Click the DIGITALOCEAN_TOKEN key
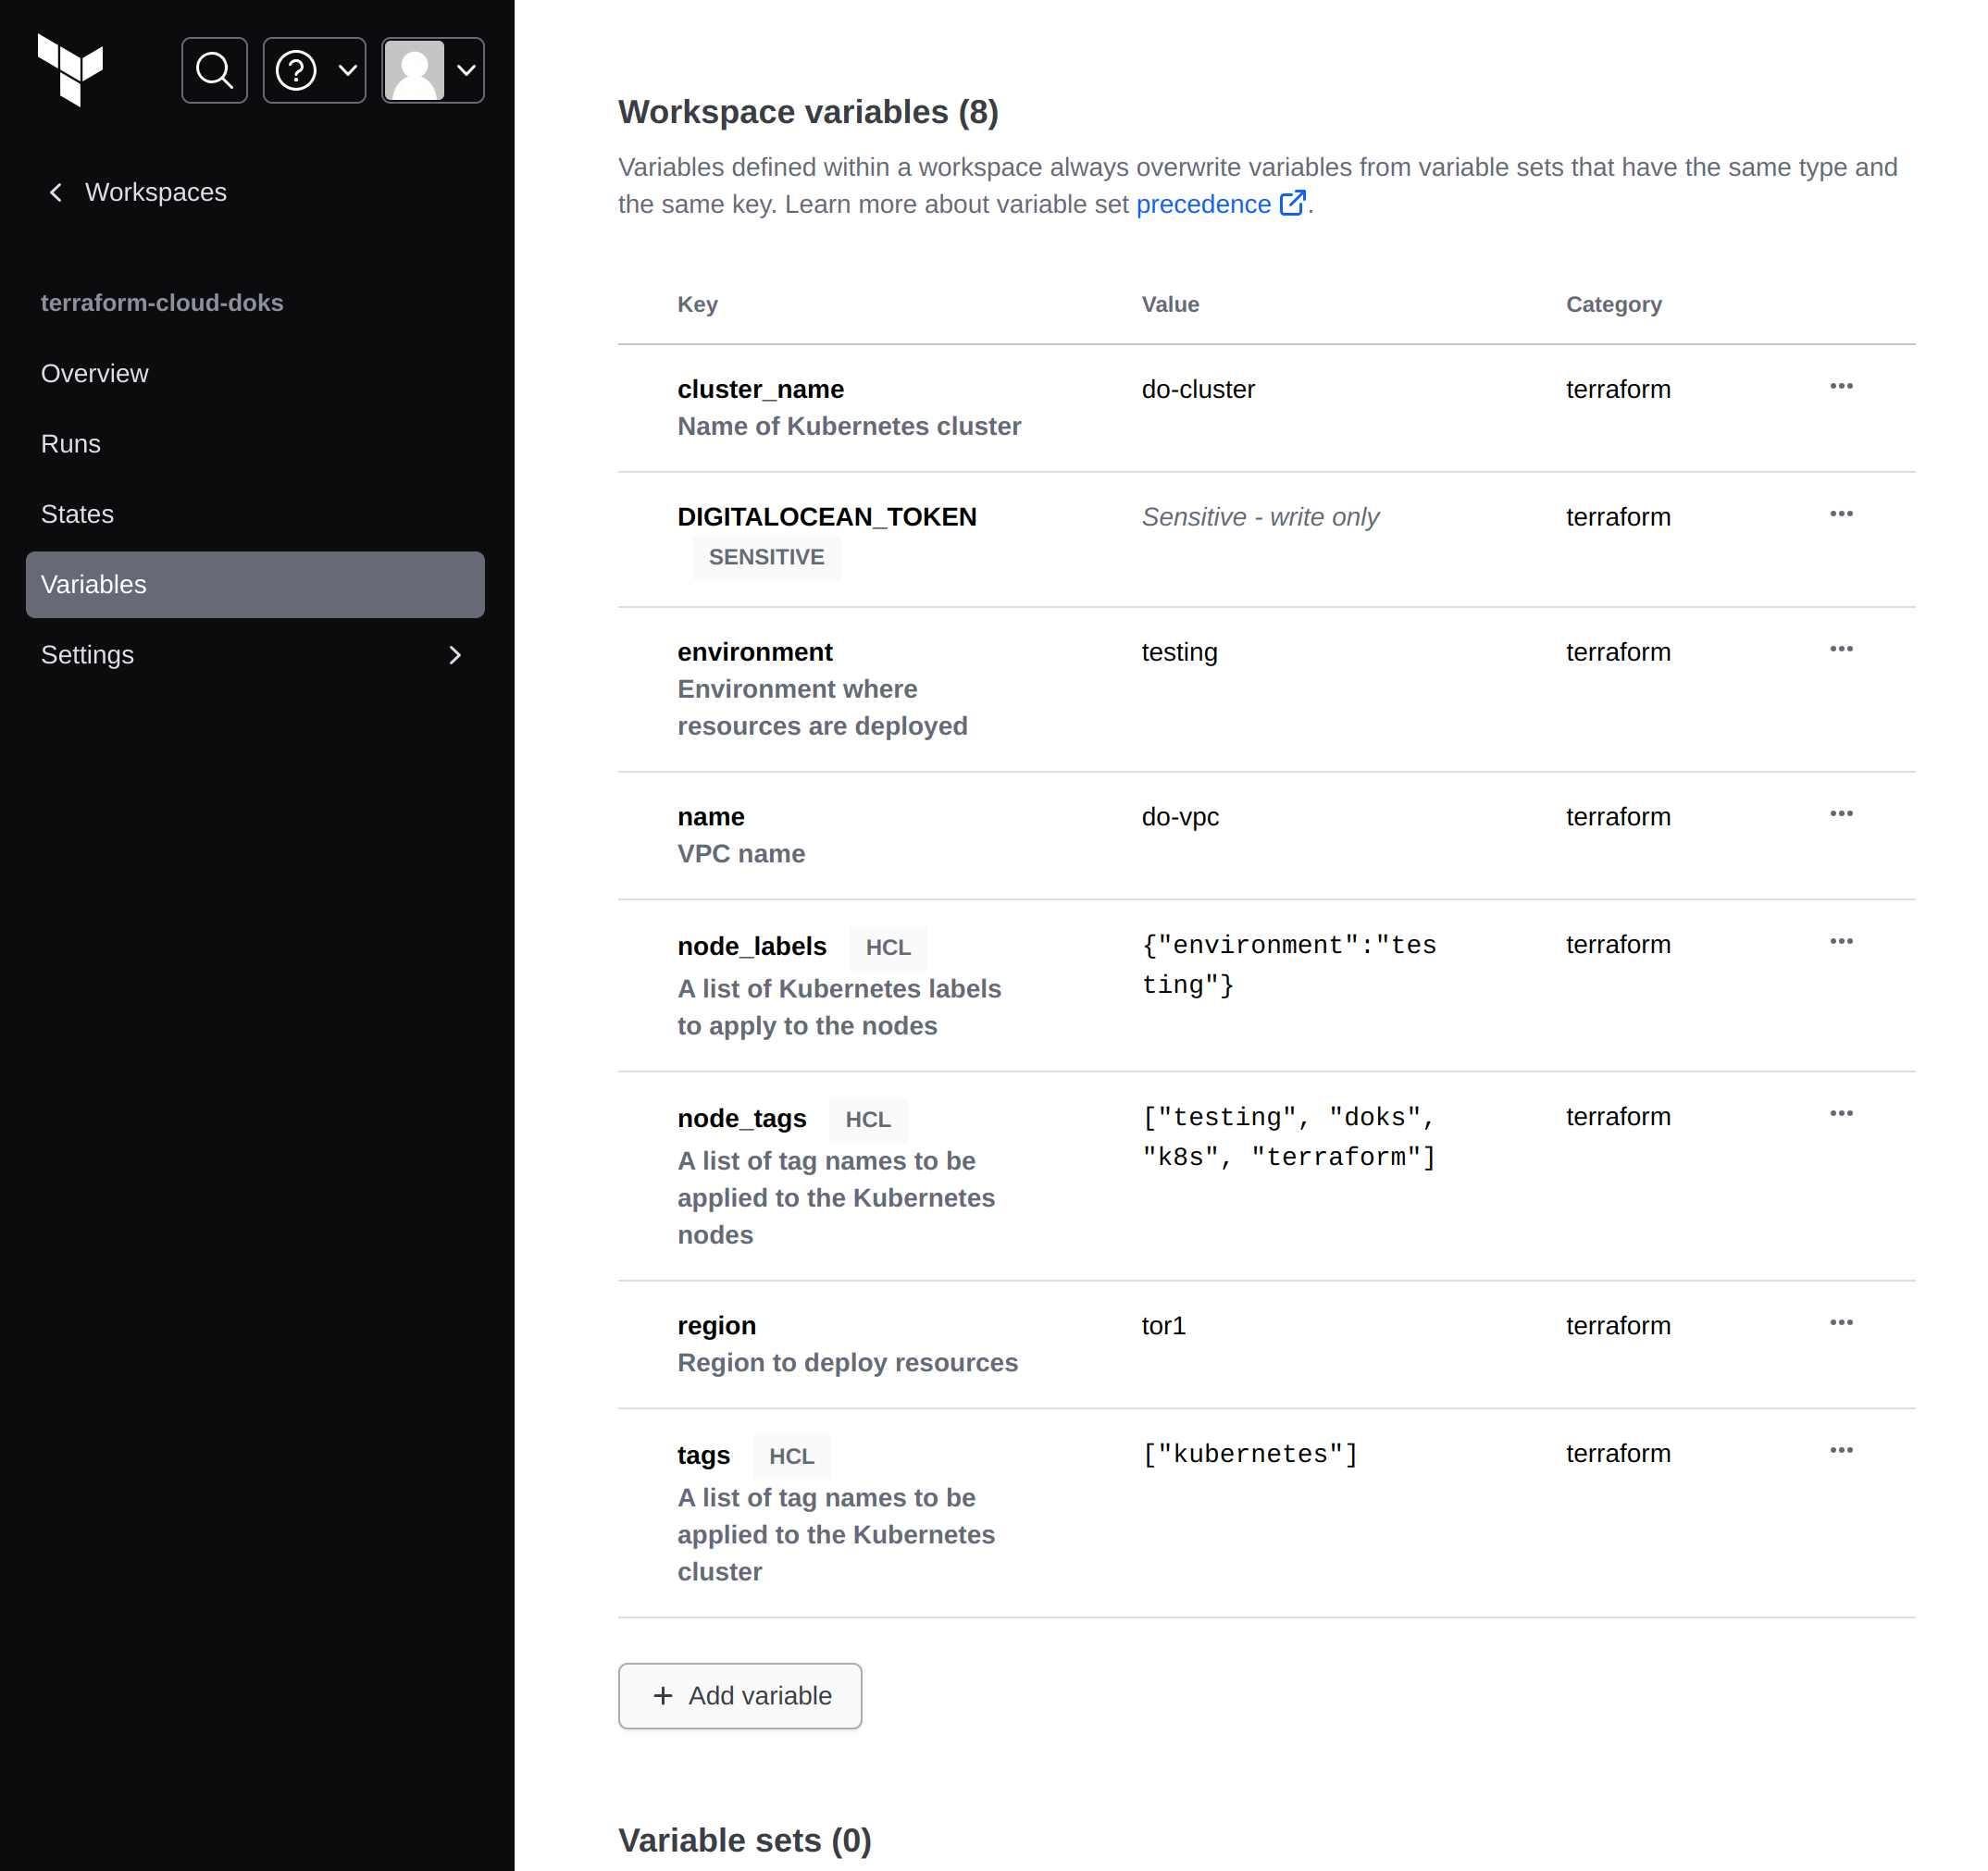Image resolution: width=1988 pixels, height=1871 pixels. point(827,517)
